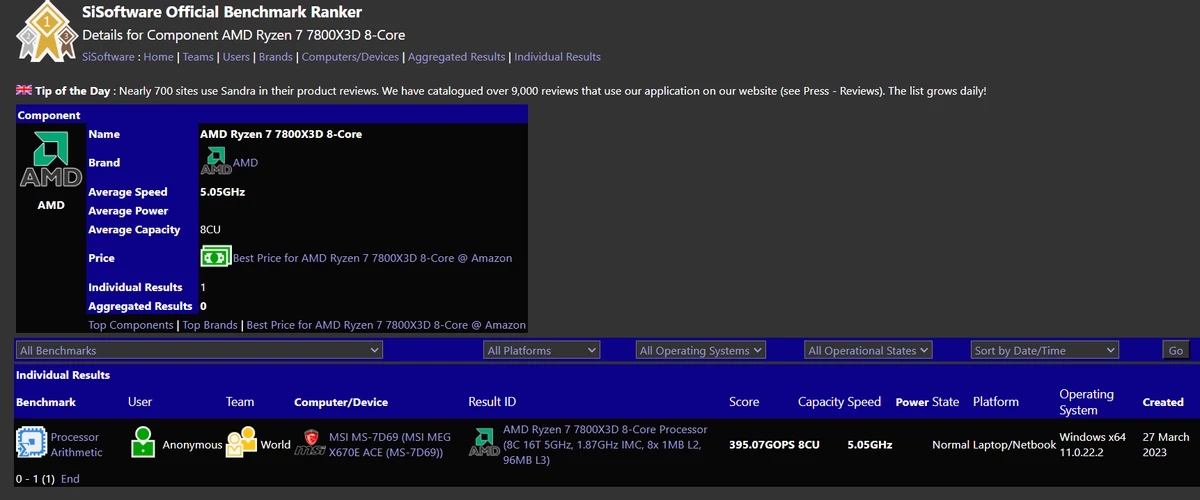
Task: Click the Operating System column header
Action: click(x=1087, y=402)
